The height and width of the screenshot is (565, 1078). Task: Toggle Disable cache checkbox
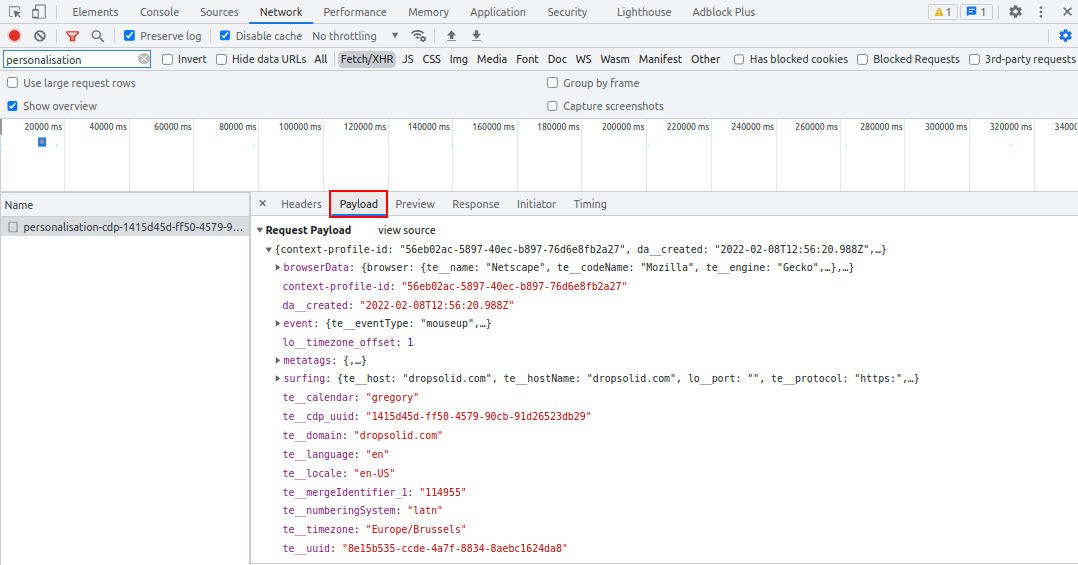225,36
